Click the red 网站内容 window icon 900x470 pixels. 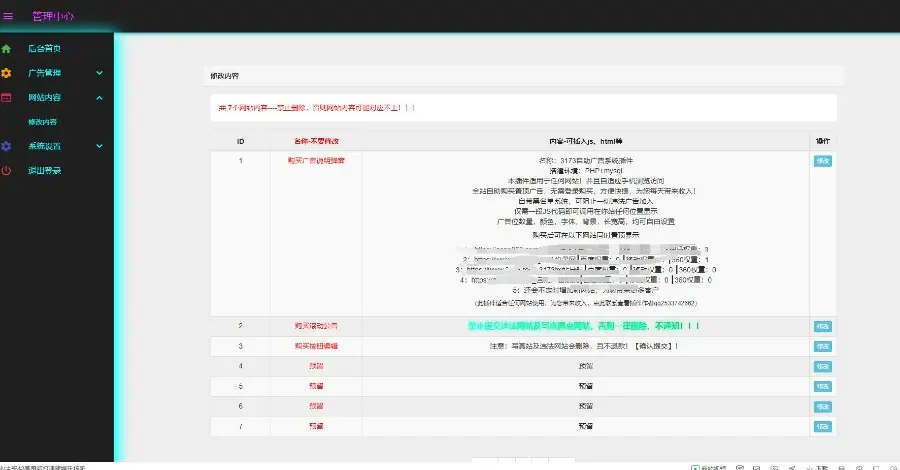(6, 98)
